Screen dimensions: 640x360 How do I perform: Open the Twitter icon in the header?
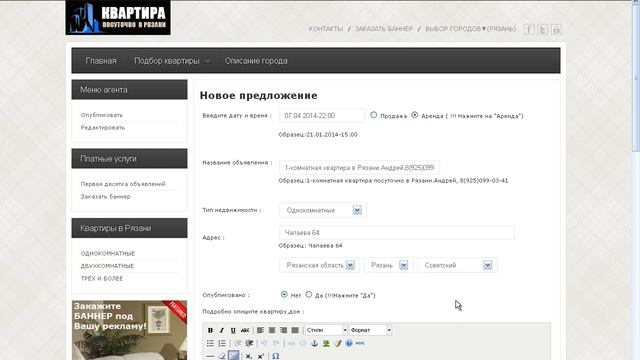(x=542, y=29)
